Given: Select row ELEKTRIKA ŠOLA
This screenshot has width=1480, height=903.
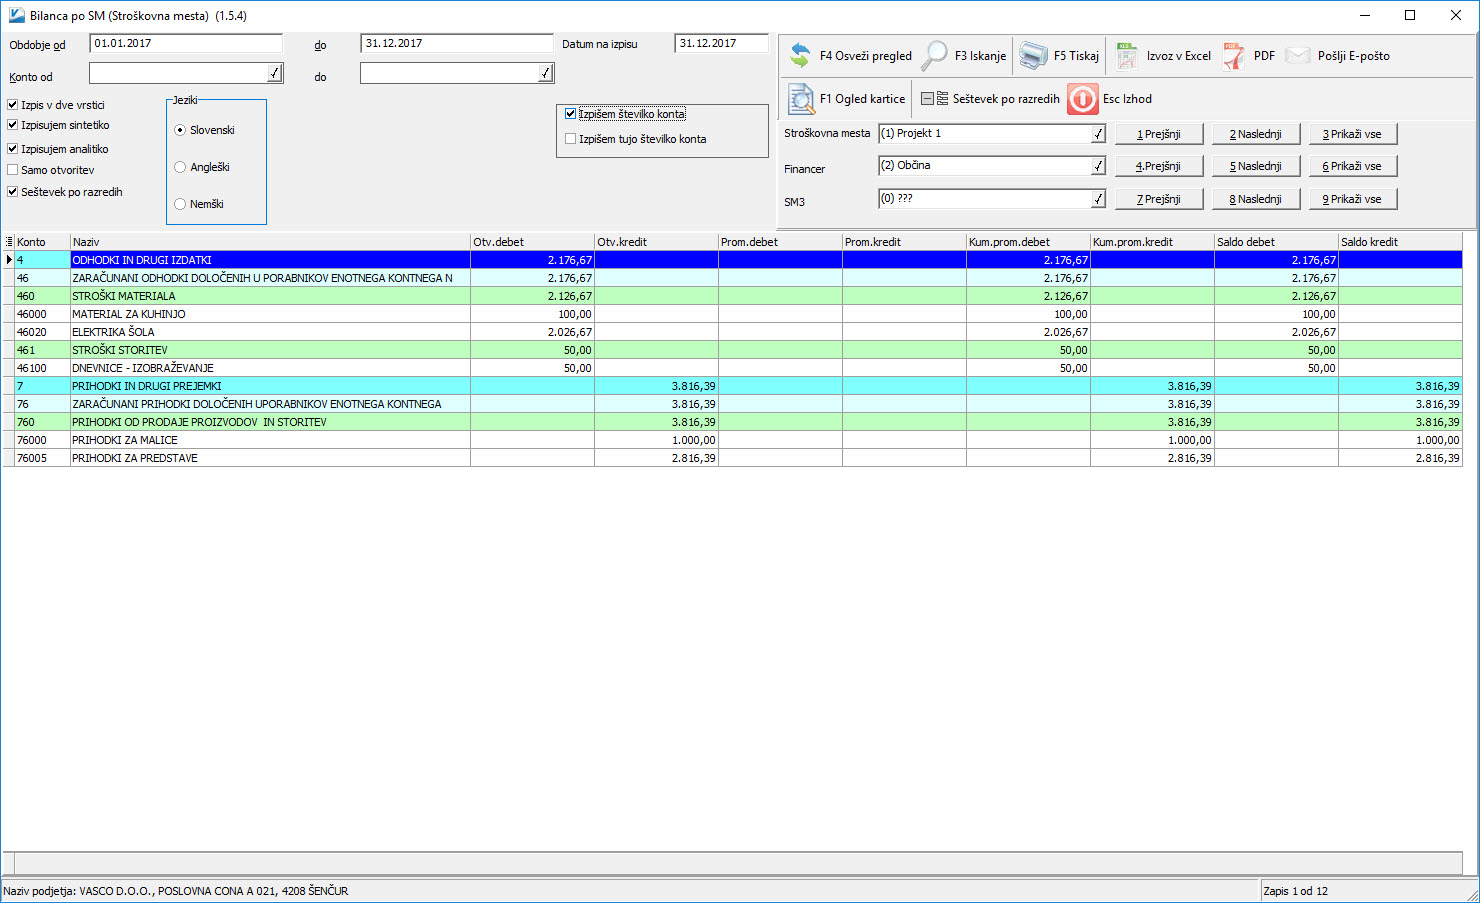Looking at the screenshot, I should pyautogui.click(x=732, y=332).
